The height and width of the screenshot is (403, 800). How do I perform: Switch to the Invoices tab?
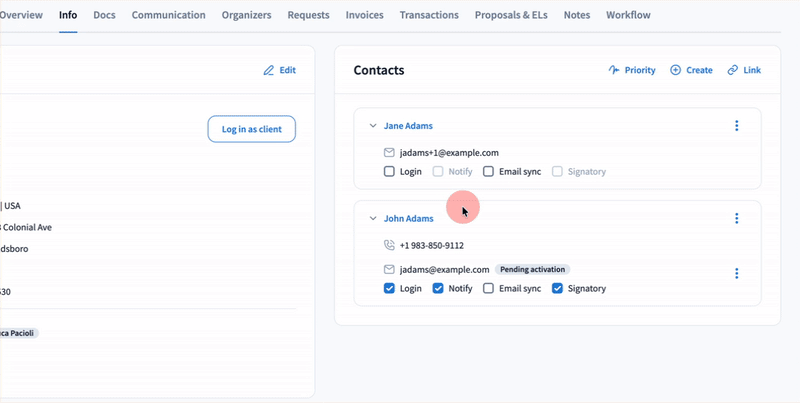point(364,15)
